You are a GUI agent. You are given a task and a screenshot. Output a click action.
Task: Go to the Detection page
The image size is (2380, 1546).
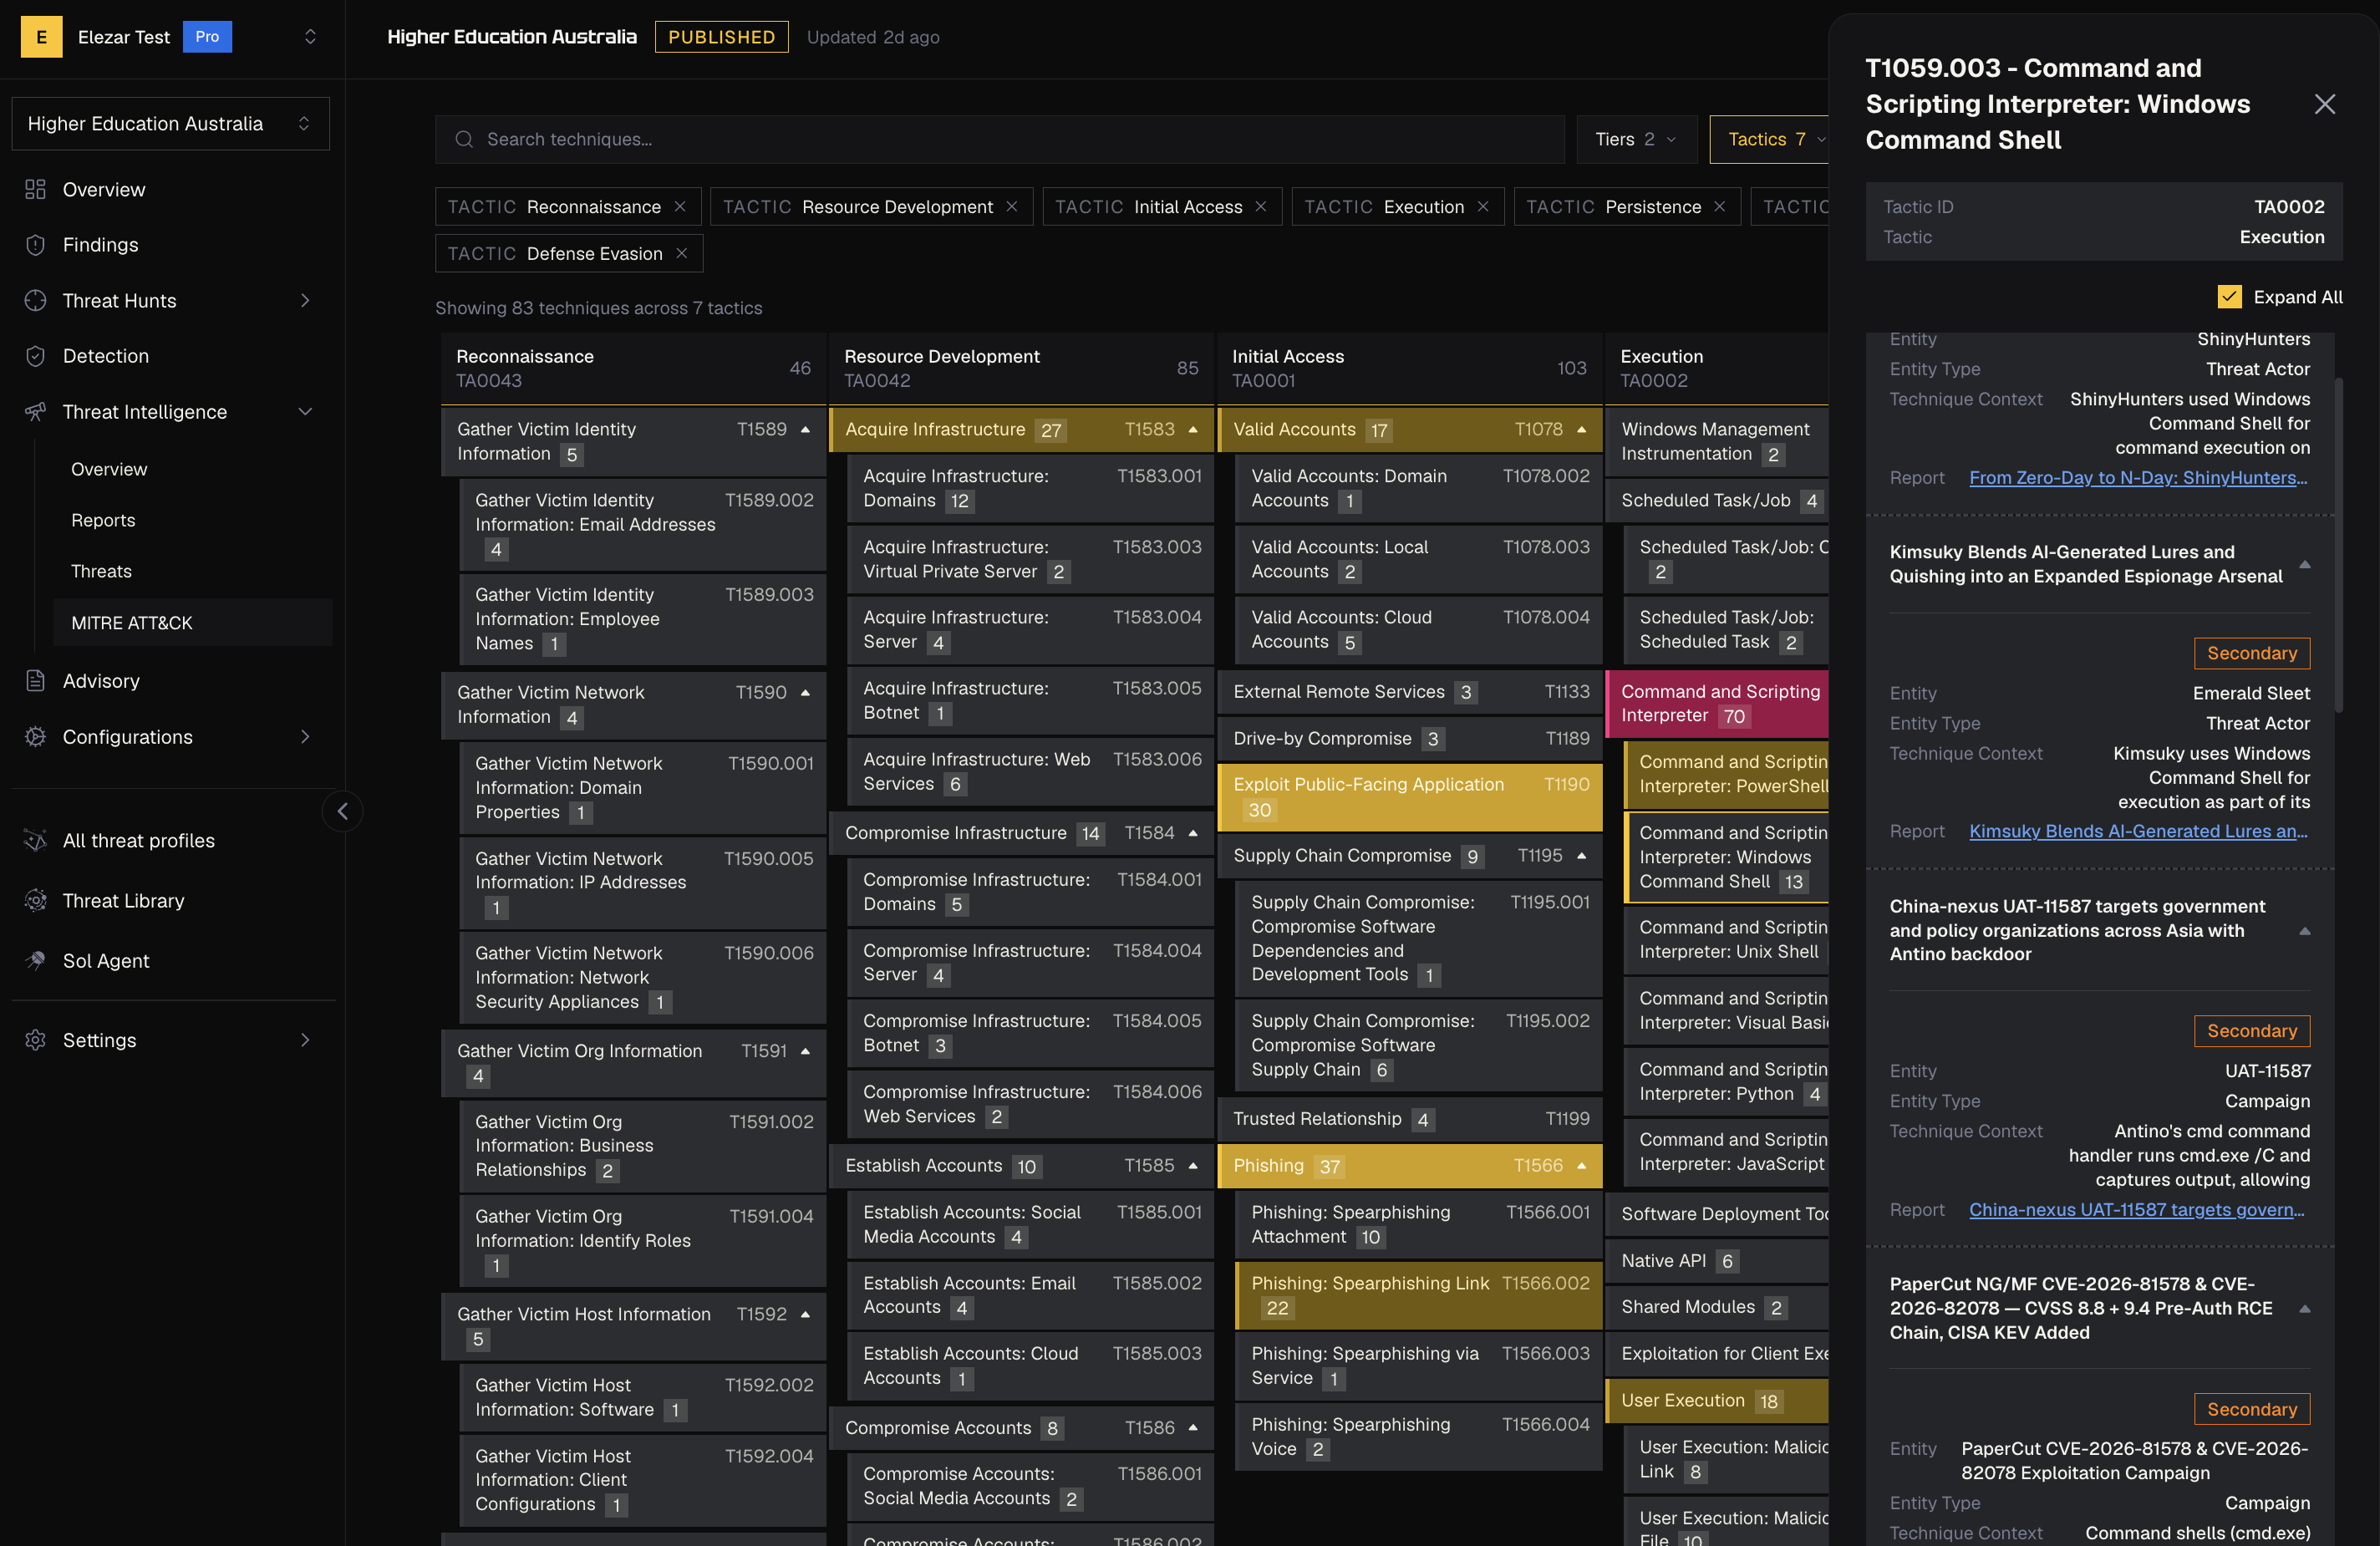(106, 356)
